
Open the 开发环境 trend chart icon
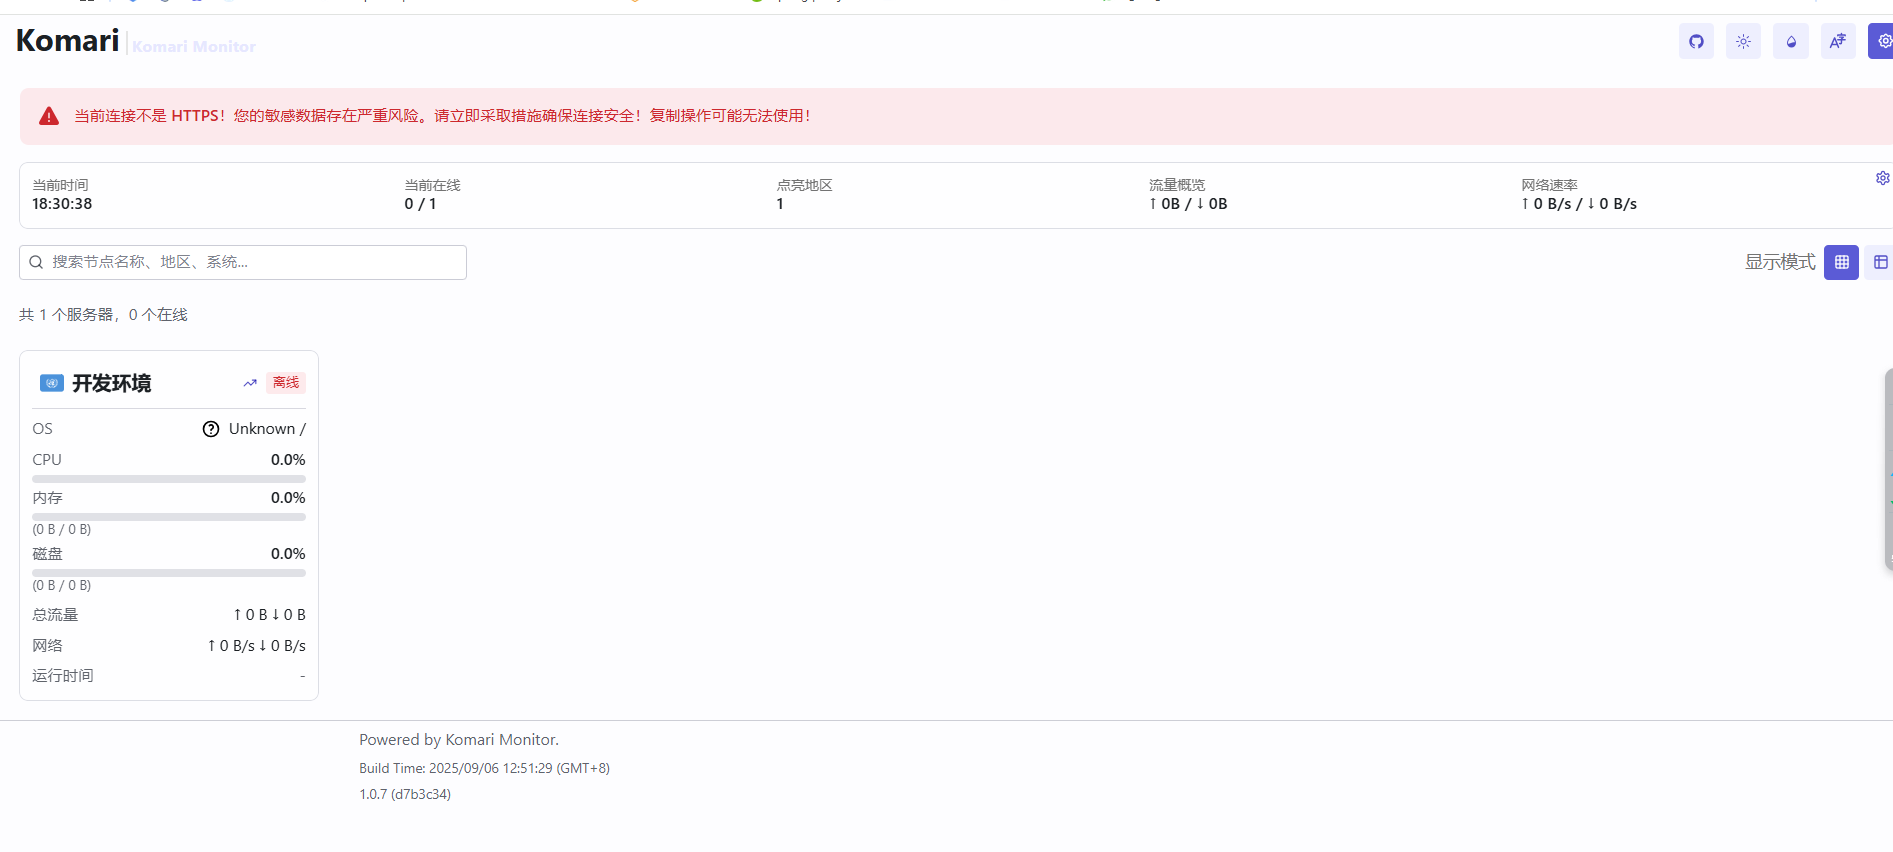pos(250,383)
